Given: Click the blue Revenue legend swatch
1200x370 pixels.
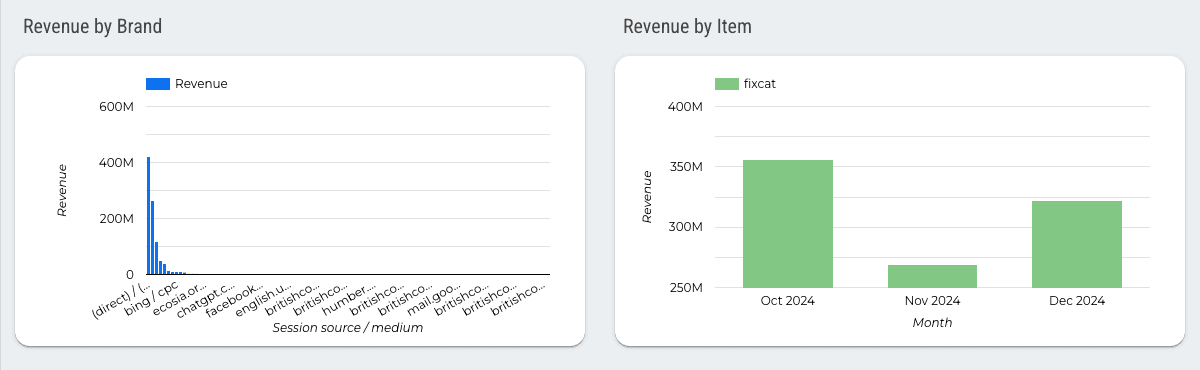Looking at the screenshot, I should coord(158,84).
